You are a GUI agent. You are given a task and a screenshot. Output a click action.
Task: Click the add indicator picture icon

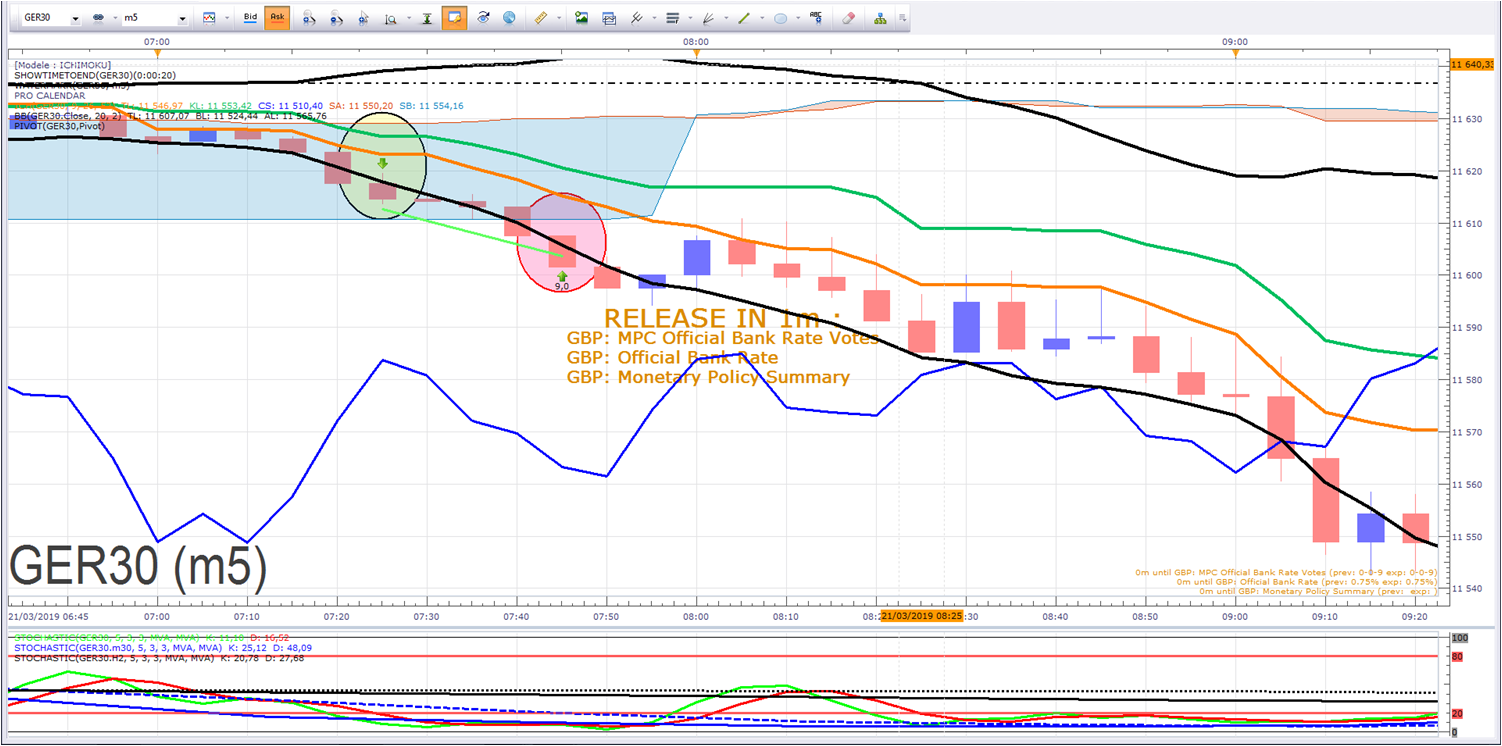(x=582, y=18)
